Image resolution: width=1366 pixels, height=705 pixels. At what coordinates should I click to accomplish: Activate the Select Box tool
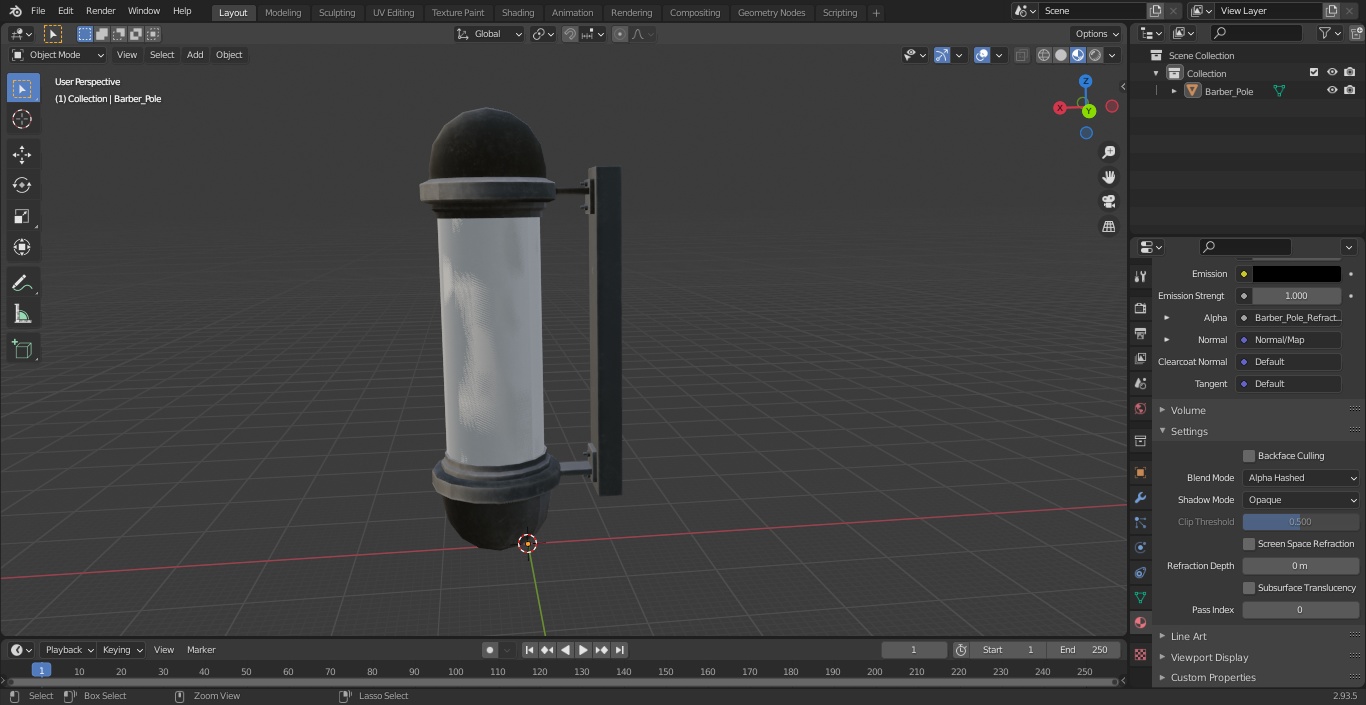click(x=22, y=88)
